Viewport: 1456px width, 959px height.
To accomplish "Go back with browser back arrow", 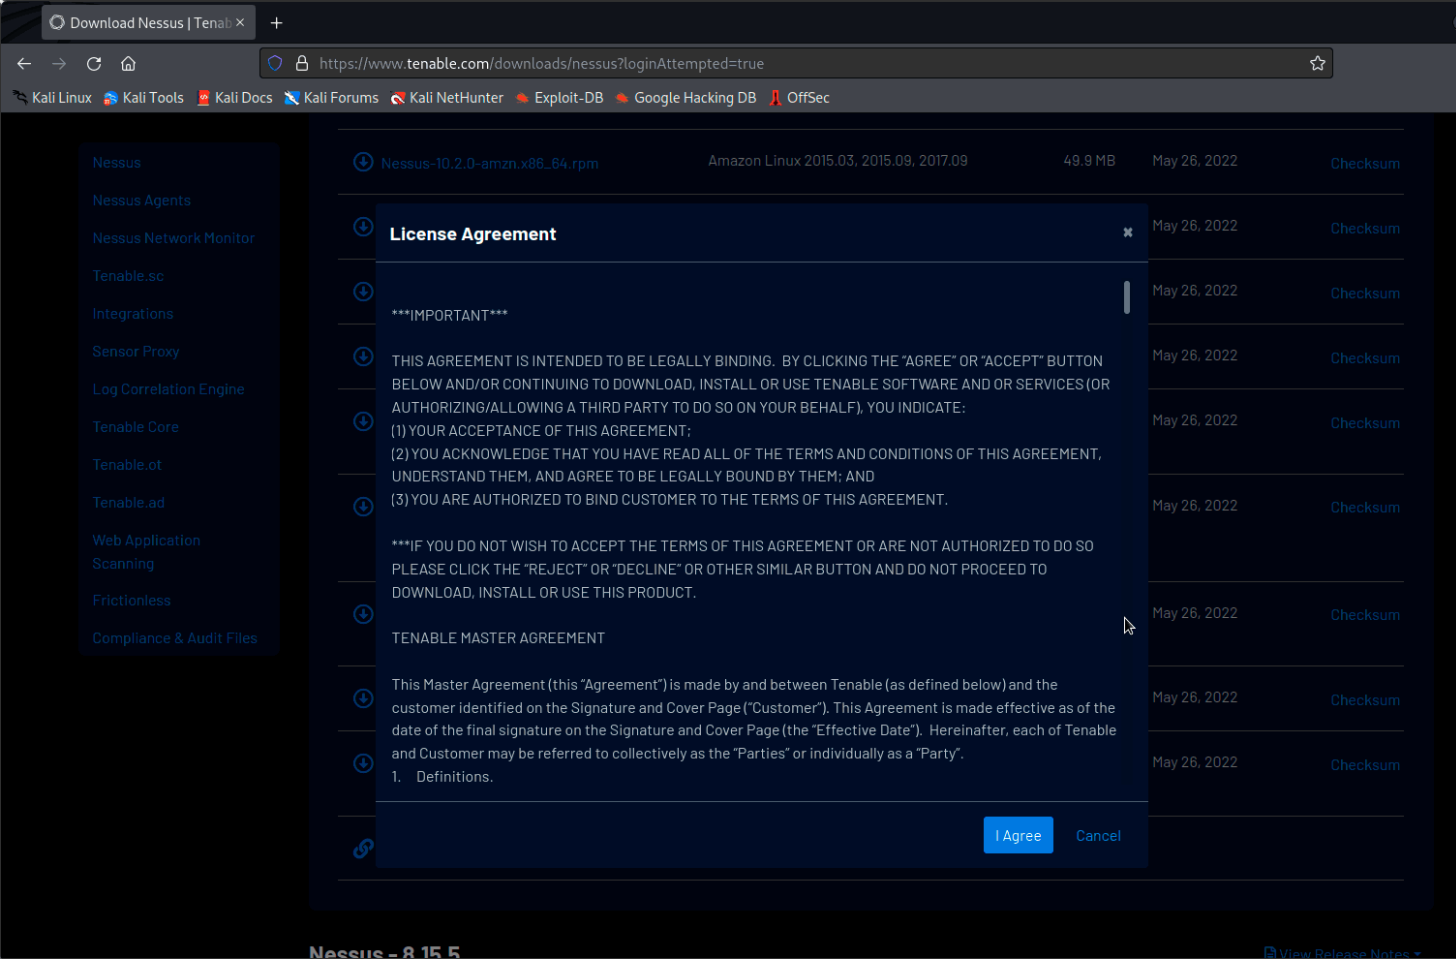I will click(x=24, y=63).
